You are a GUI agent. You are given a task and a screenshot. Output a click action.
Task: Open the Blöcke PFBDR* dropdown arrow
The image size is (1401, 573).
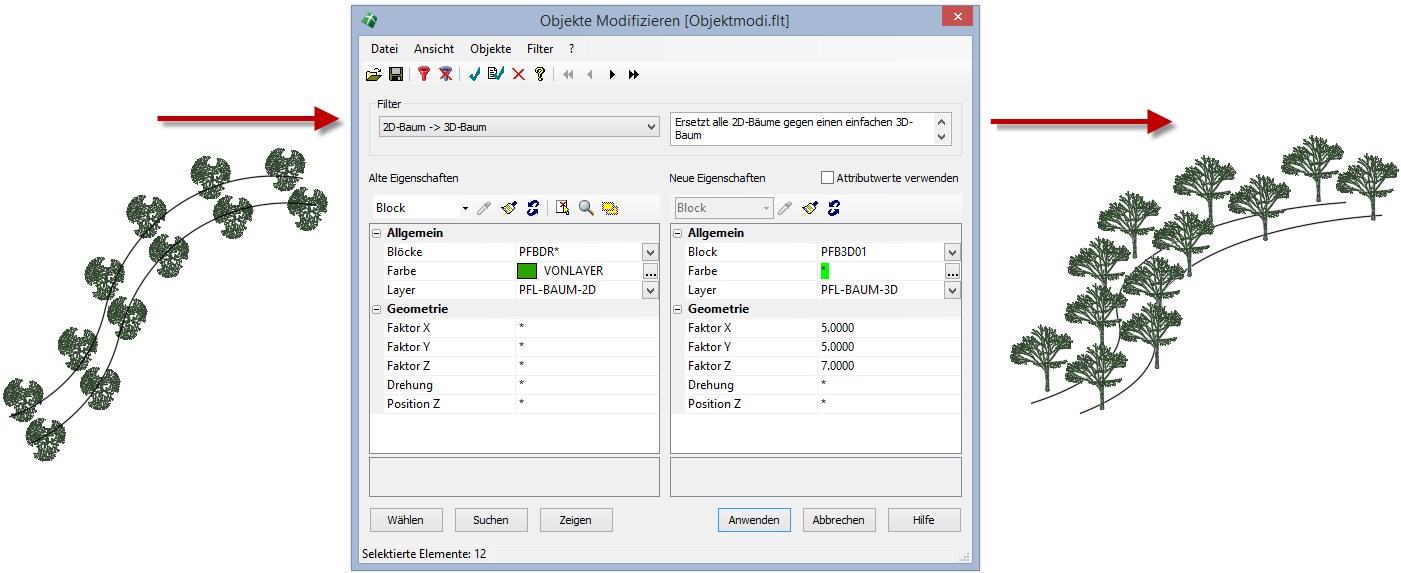tap(650, 252)
